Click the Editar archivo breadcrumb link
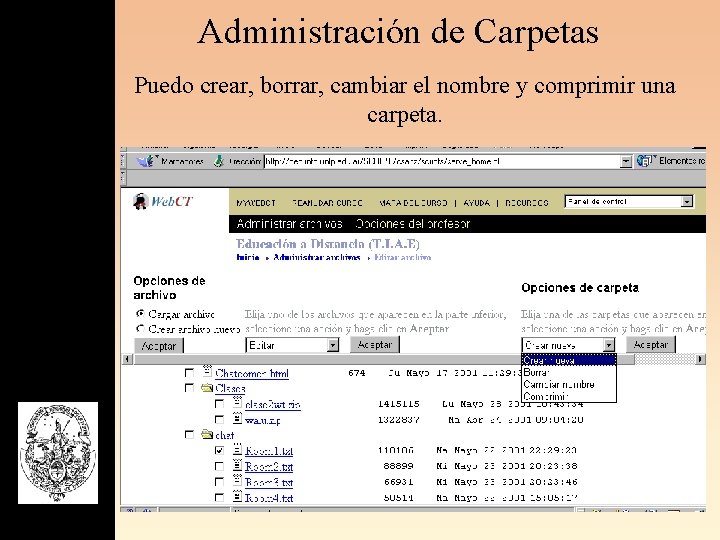This screenshot has width=720, height=540. (402, 257)
